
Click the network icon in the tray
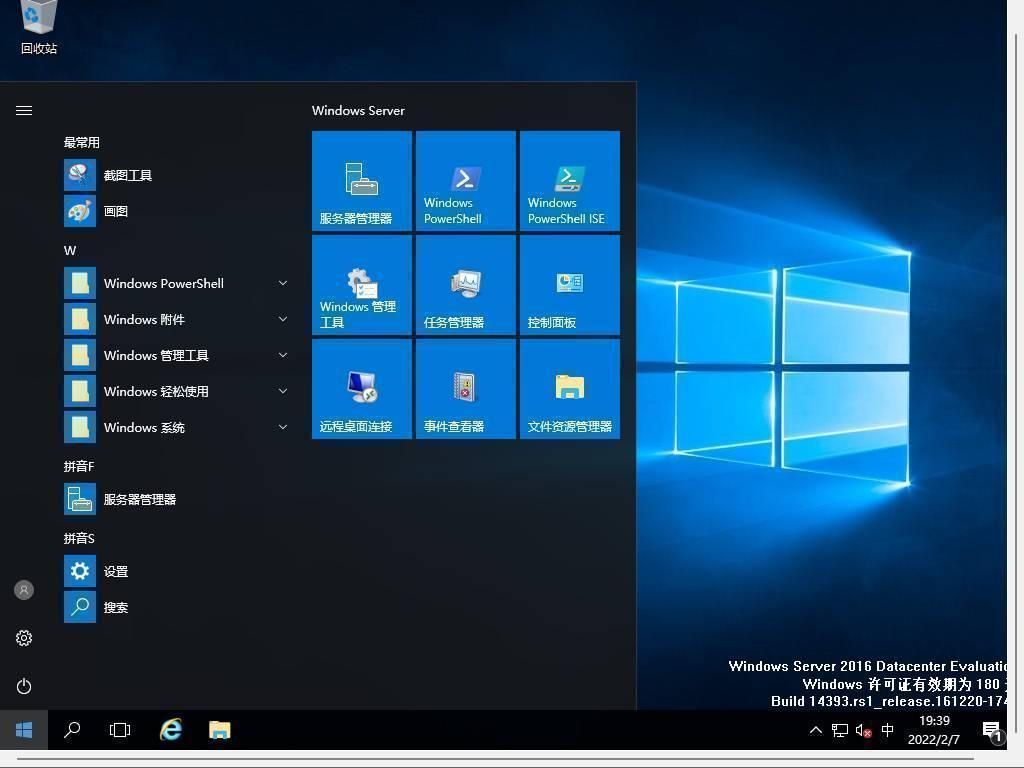click(x=840, y=730)
